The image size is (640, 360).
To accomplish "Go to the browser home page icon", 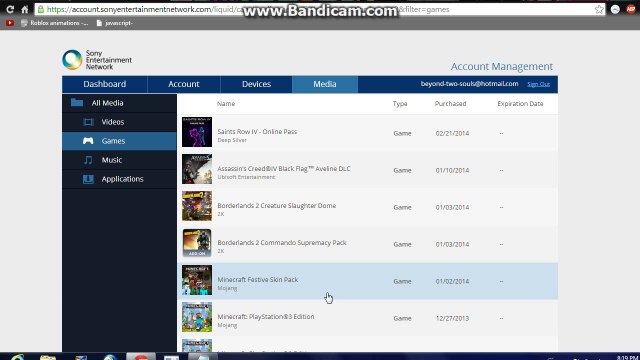I will click(x=24, y=9).
